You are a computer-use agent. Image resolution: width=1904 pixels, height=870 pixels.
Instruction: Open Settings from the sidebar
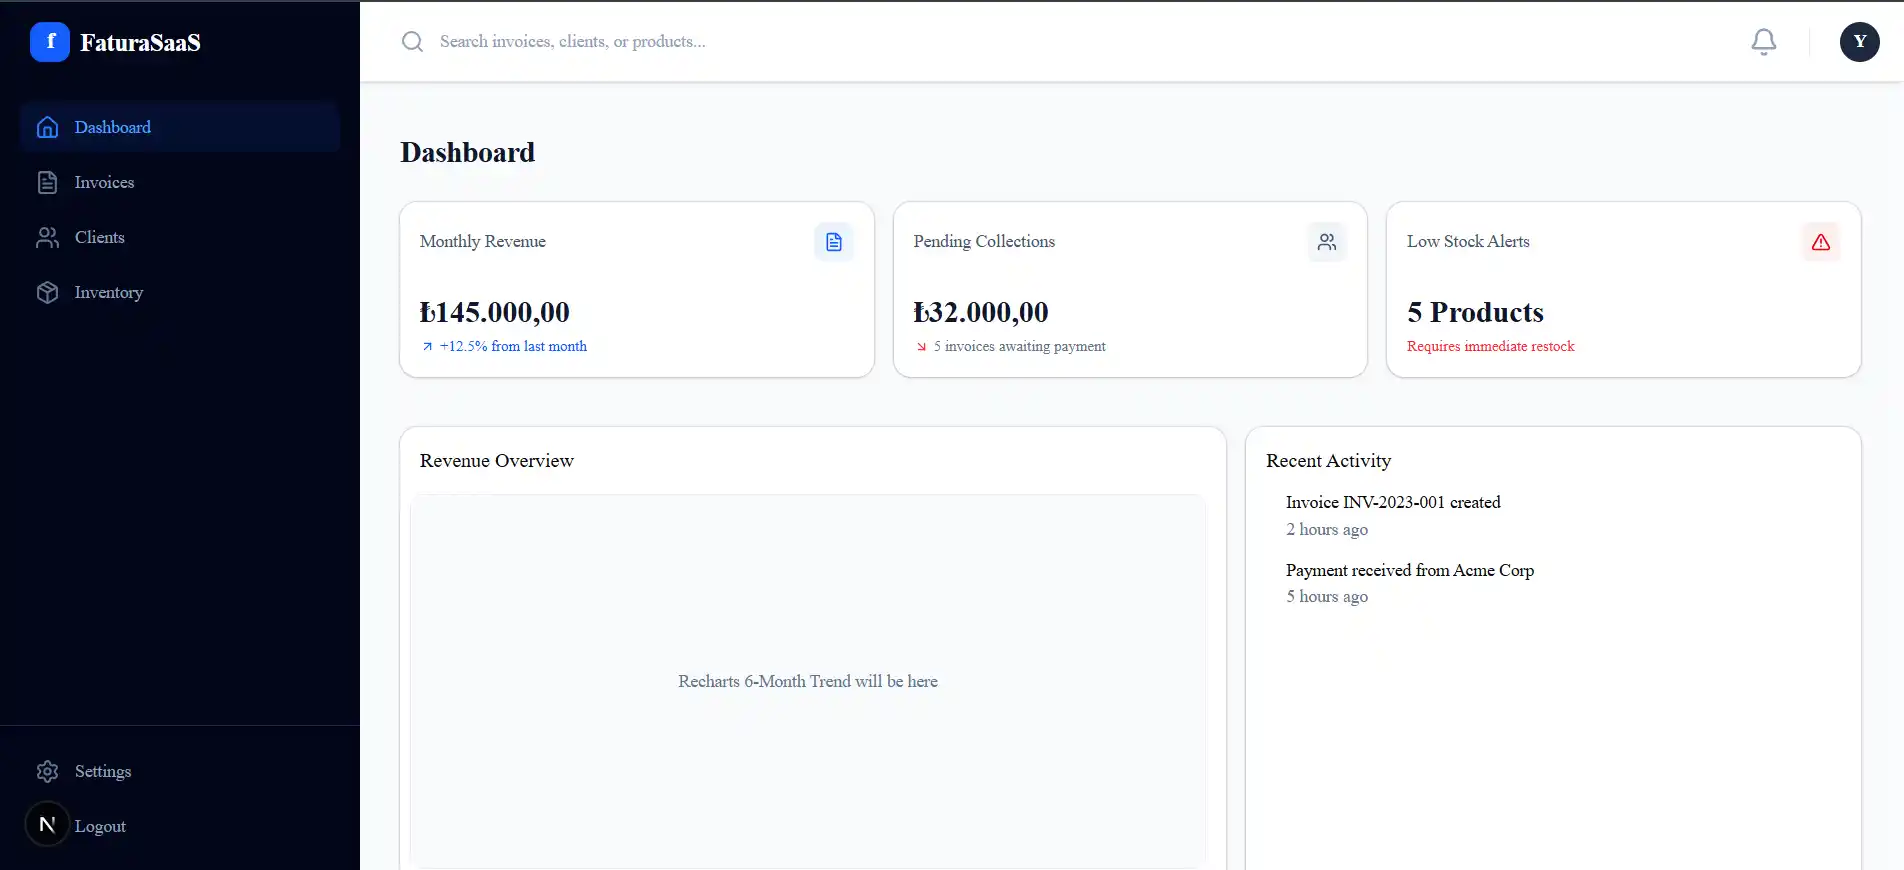point(180,771)
